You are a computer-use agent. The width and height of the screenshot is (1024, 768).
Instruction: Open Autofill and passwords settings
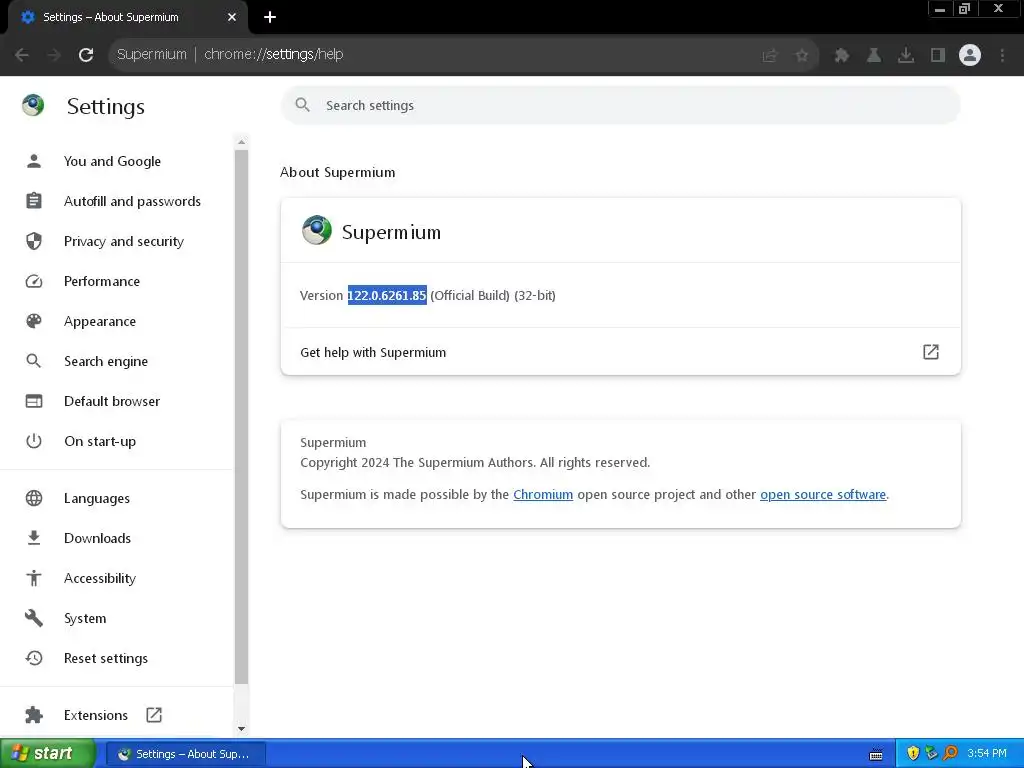pyautogui.click(x=133, y=201)
